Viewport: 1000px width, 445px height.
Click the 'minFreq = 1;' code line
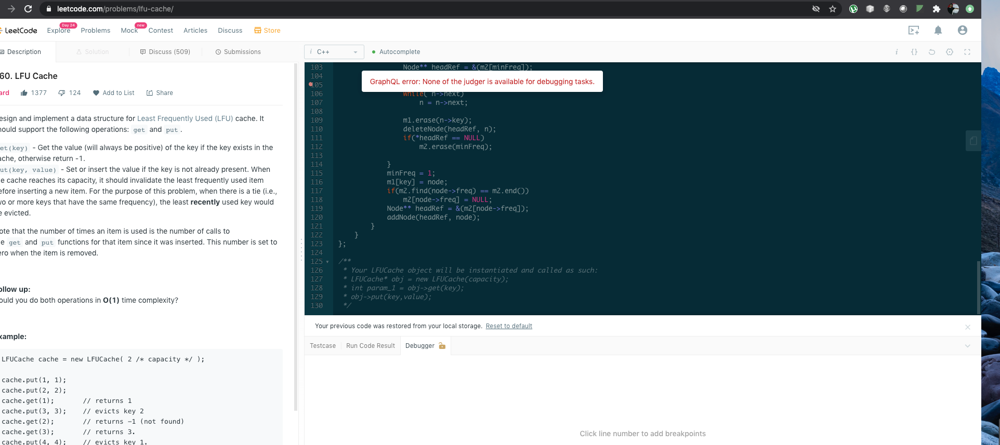(410, 173)
